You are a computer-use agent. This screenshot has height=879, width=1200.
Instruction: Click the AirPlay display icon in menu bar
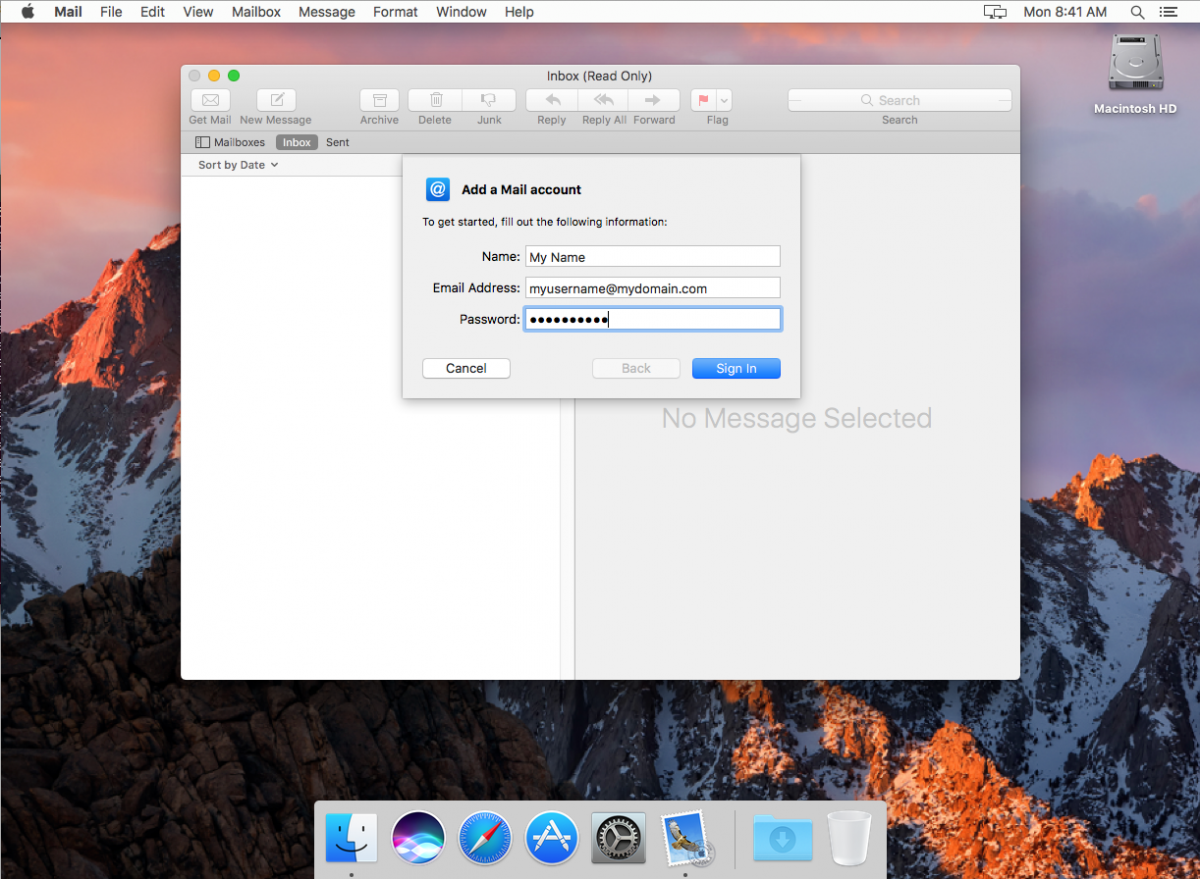tap(994, 12)
